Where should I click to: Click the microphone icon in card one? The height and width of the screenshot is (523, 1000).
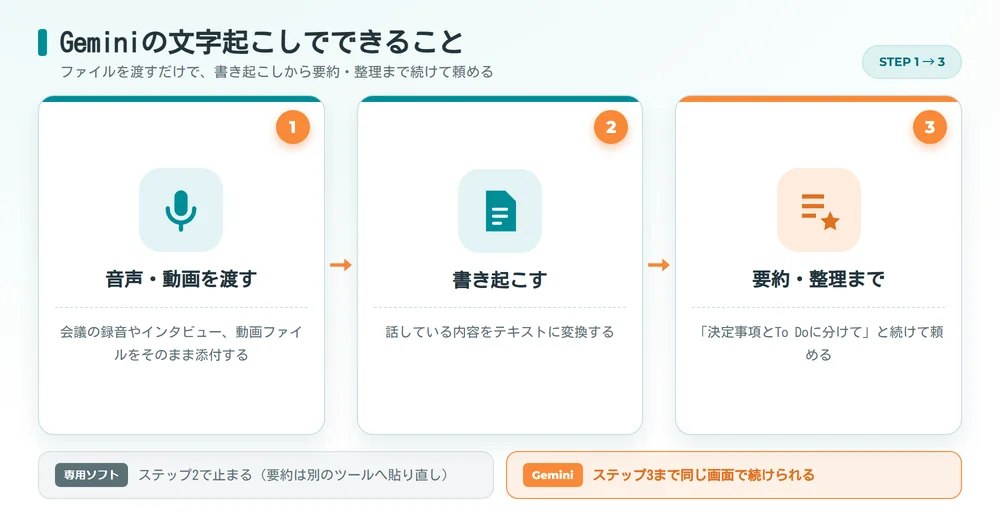(x=181, y=210)
